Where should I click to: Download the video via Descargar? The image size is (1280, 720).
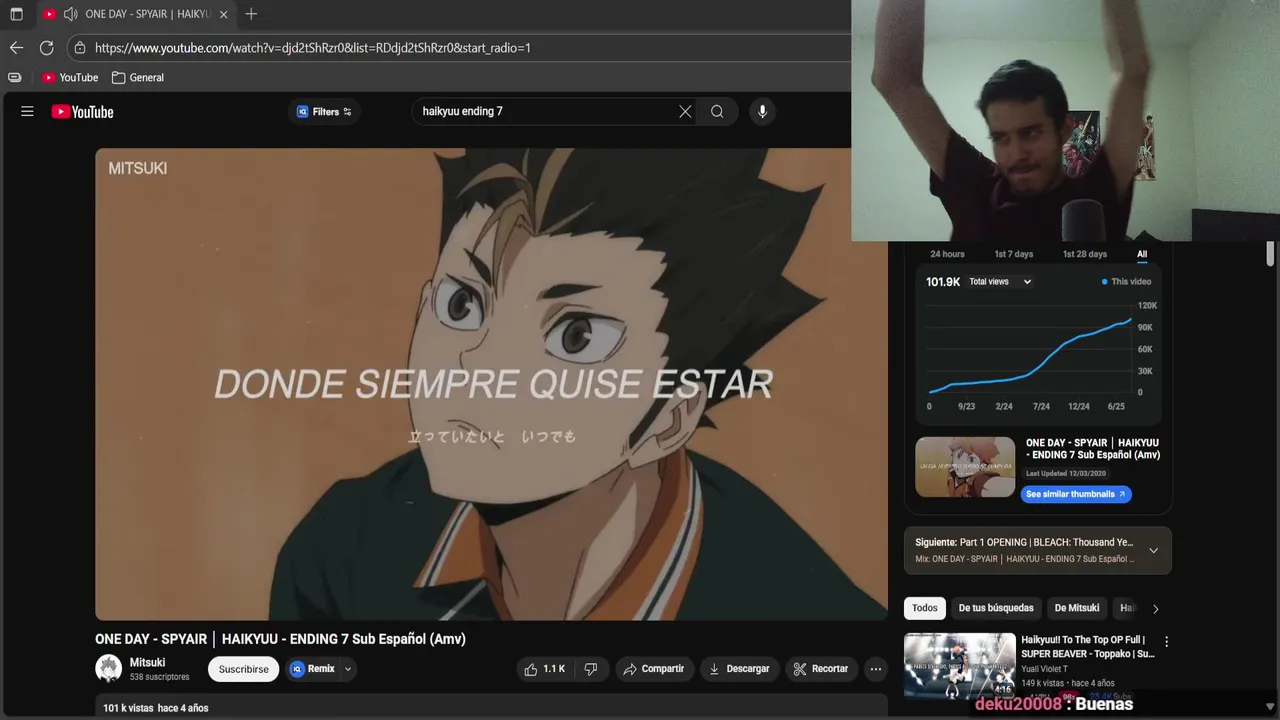click(x=739, y=669)
